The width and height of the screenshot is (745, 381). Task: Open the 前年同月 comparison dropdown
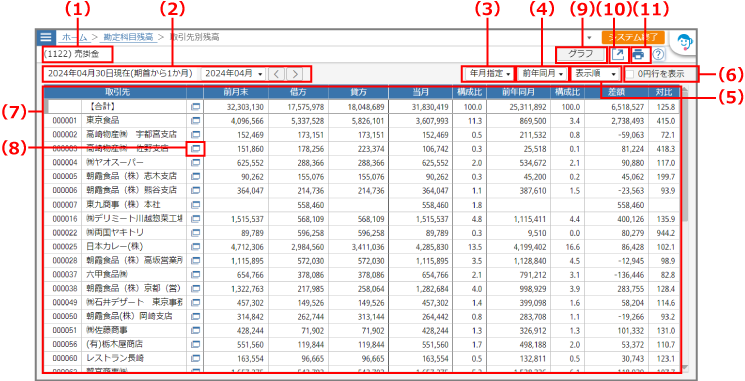coord(542,74)
